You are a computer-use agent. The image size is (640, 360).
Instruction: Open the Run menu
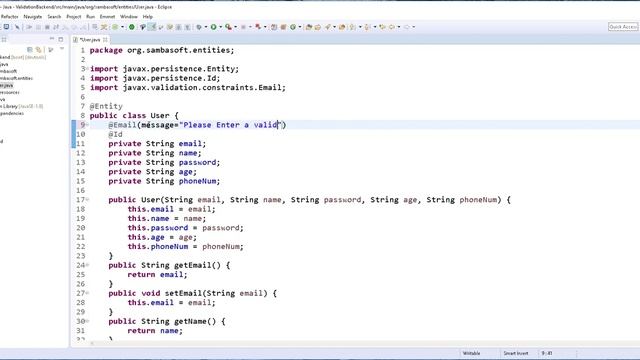pyautogui.click(x=90, y=17)
